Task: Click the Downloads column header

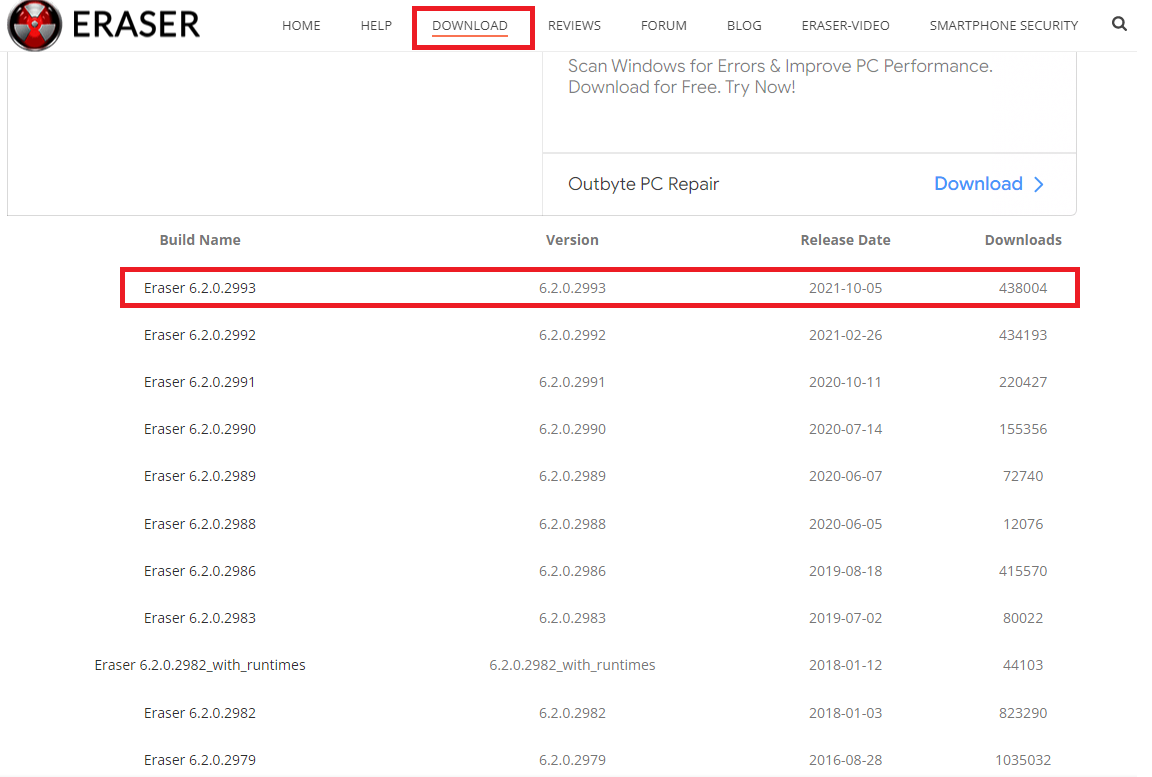Action: (1023, 240)
